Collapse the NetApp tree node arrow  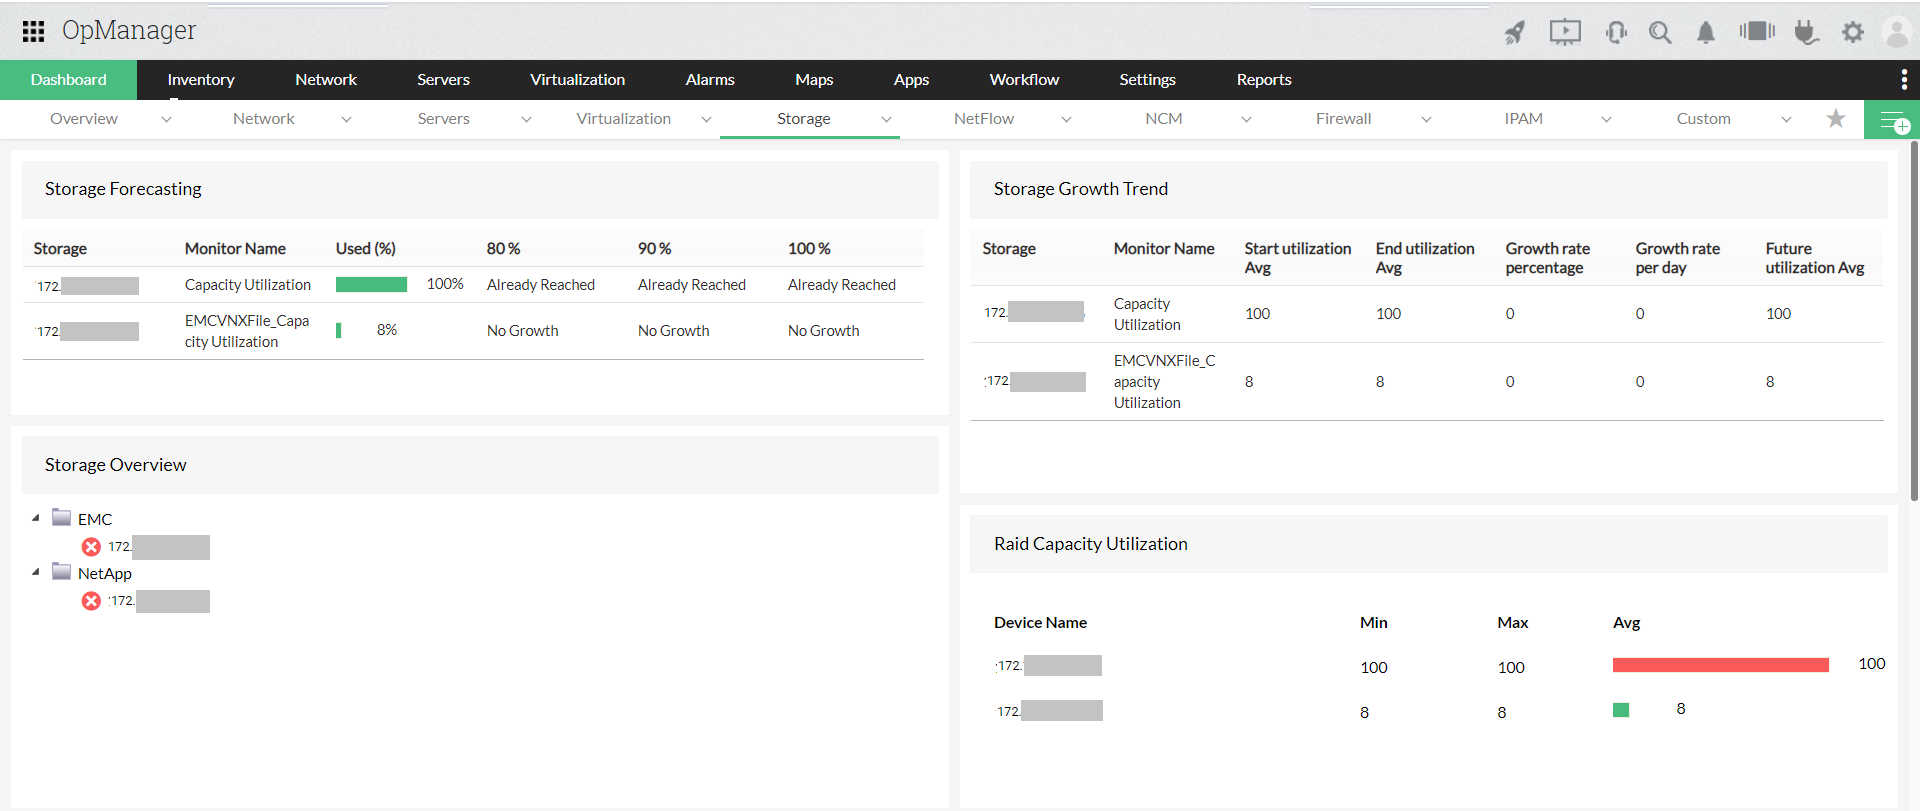[36, 572]
